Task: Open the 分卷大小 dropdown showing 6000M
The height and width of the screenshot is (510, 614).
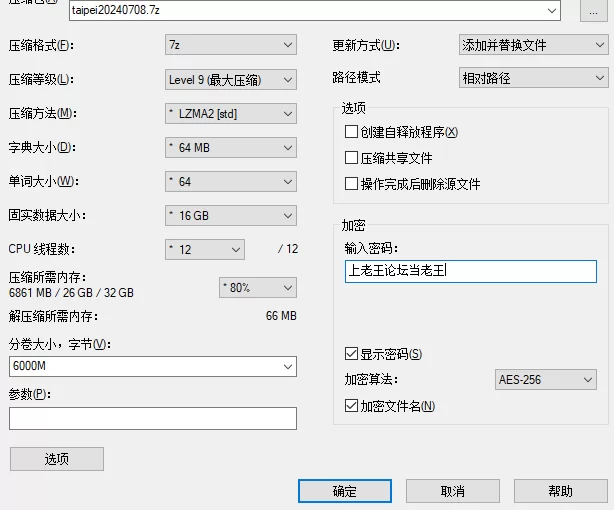Action: coord(153,366)
